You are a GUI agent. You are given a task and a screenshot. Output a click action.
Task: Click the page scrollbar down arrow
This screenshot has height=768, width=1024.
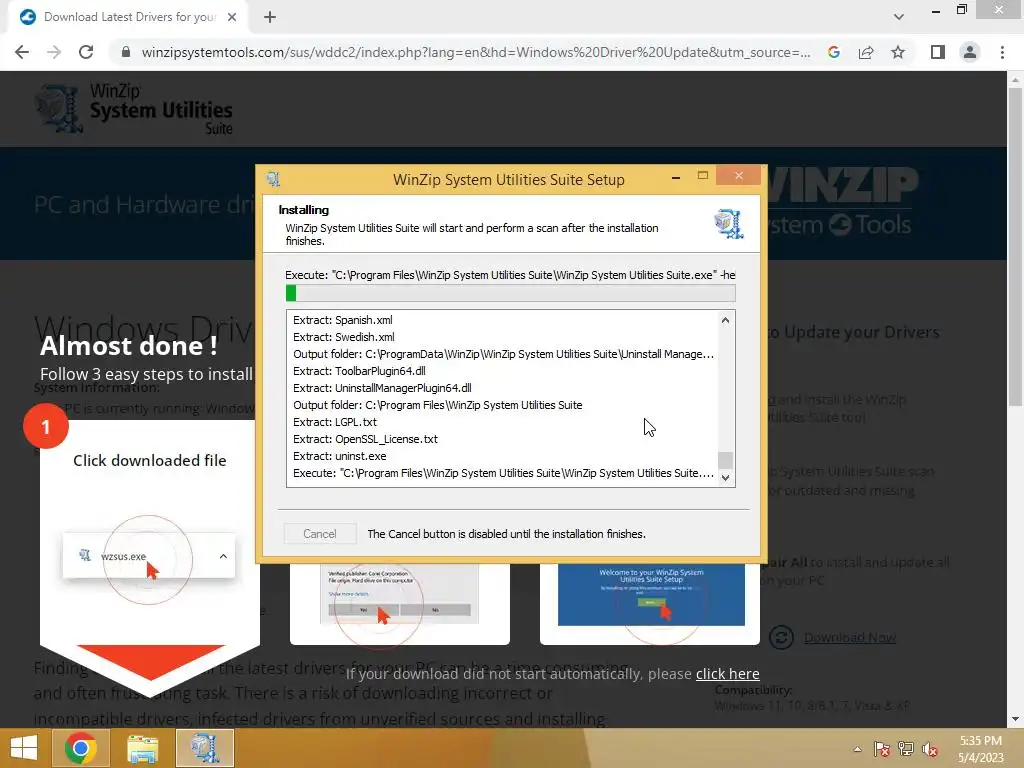(1015, 719)
